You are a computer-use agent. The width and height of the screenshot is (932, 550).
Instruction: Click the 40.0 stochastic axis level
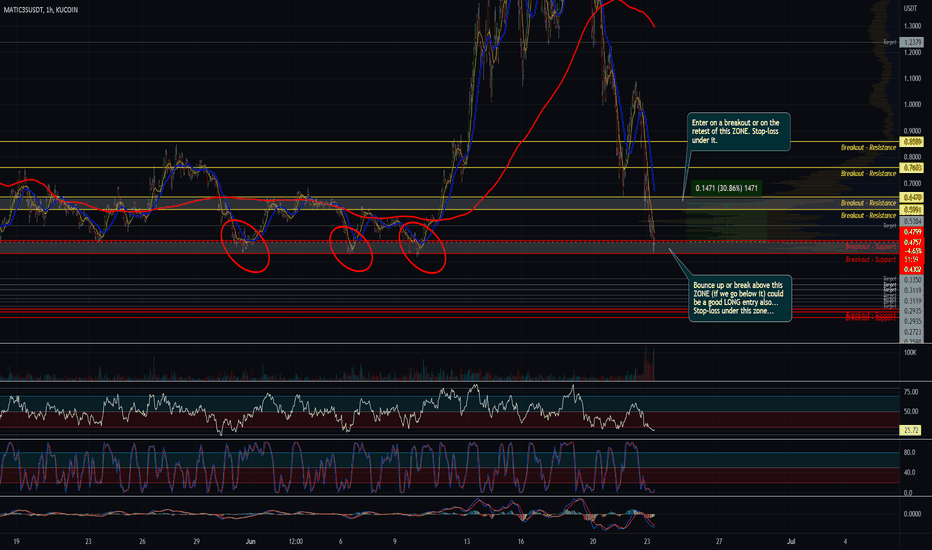909,473
